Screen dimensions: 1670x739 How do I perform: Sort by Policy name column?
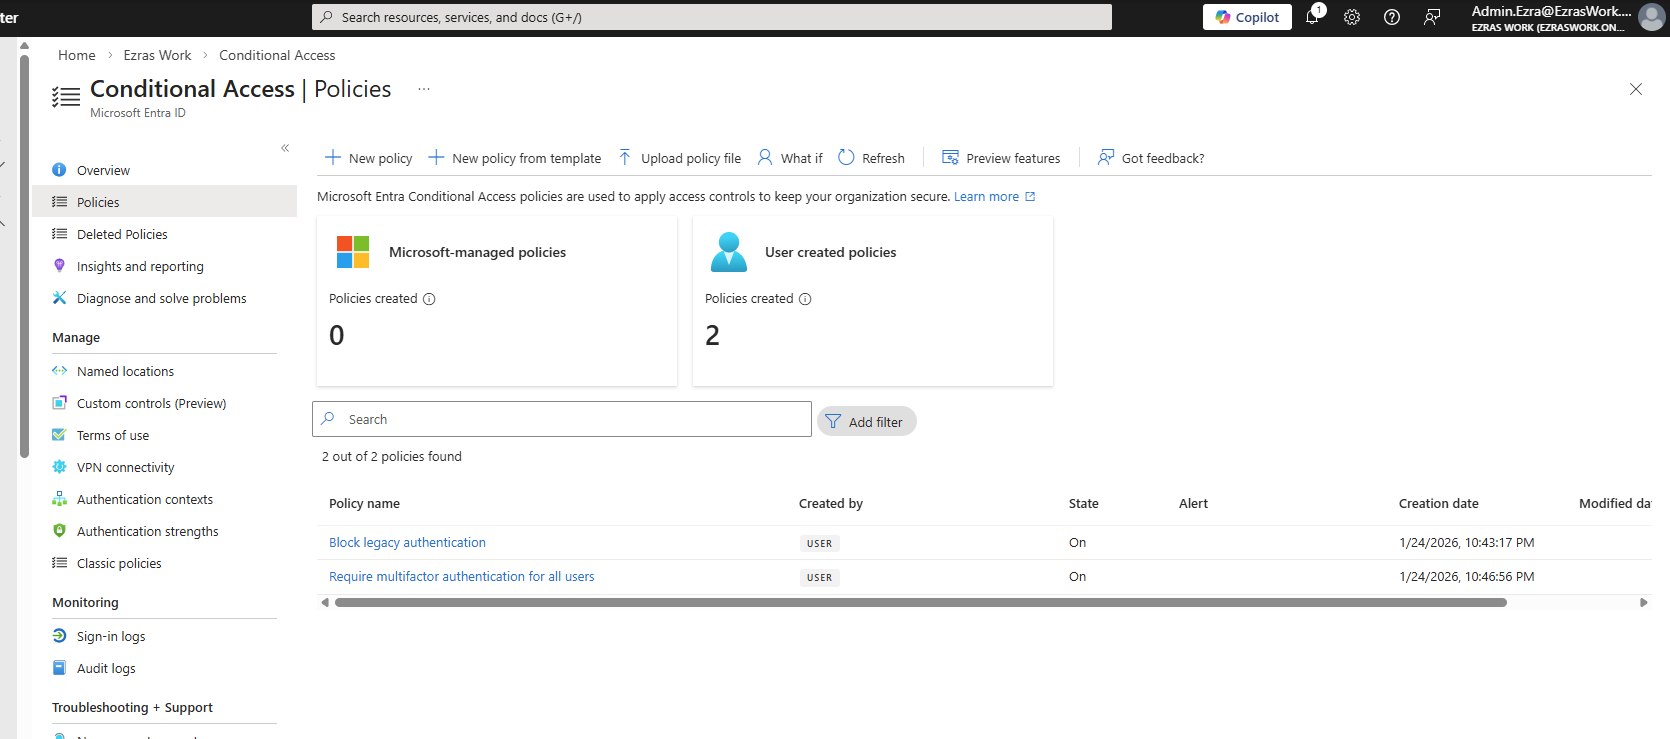tap(364, 504)
